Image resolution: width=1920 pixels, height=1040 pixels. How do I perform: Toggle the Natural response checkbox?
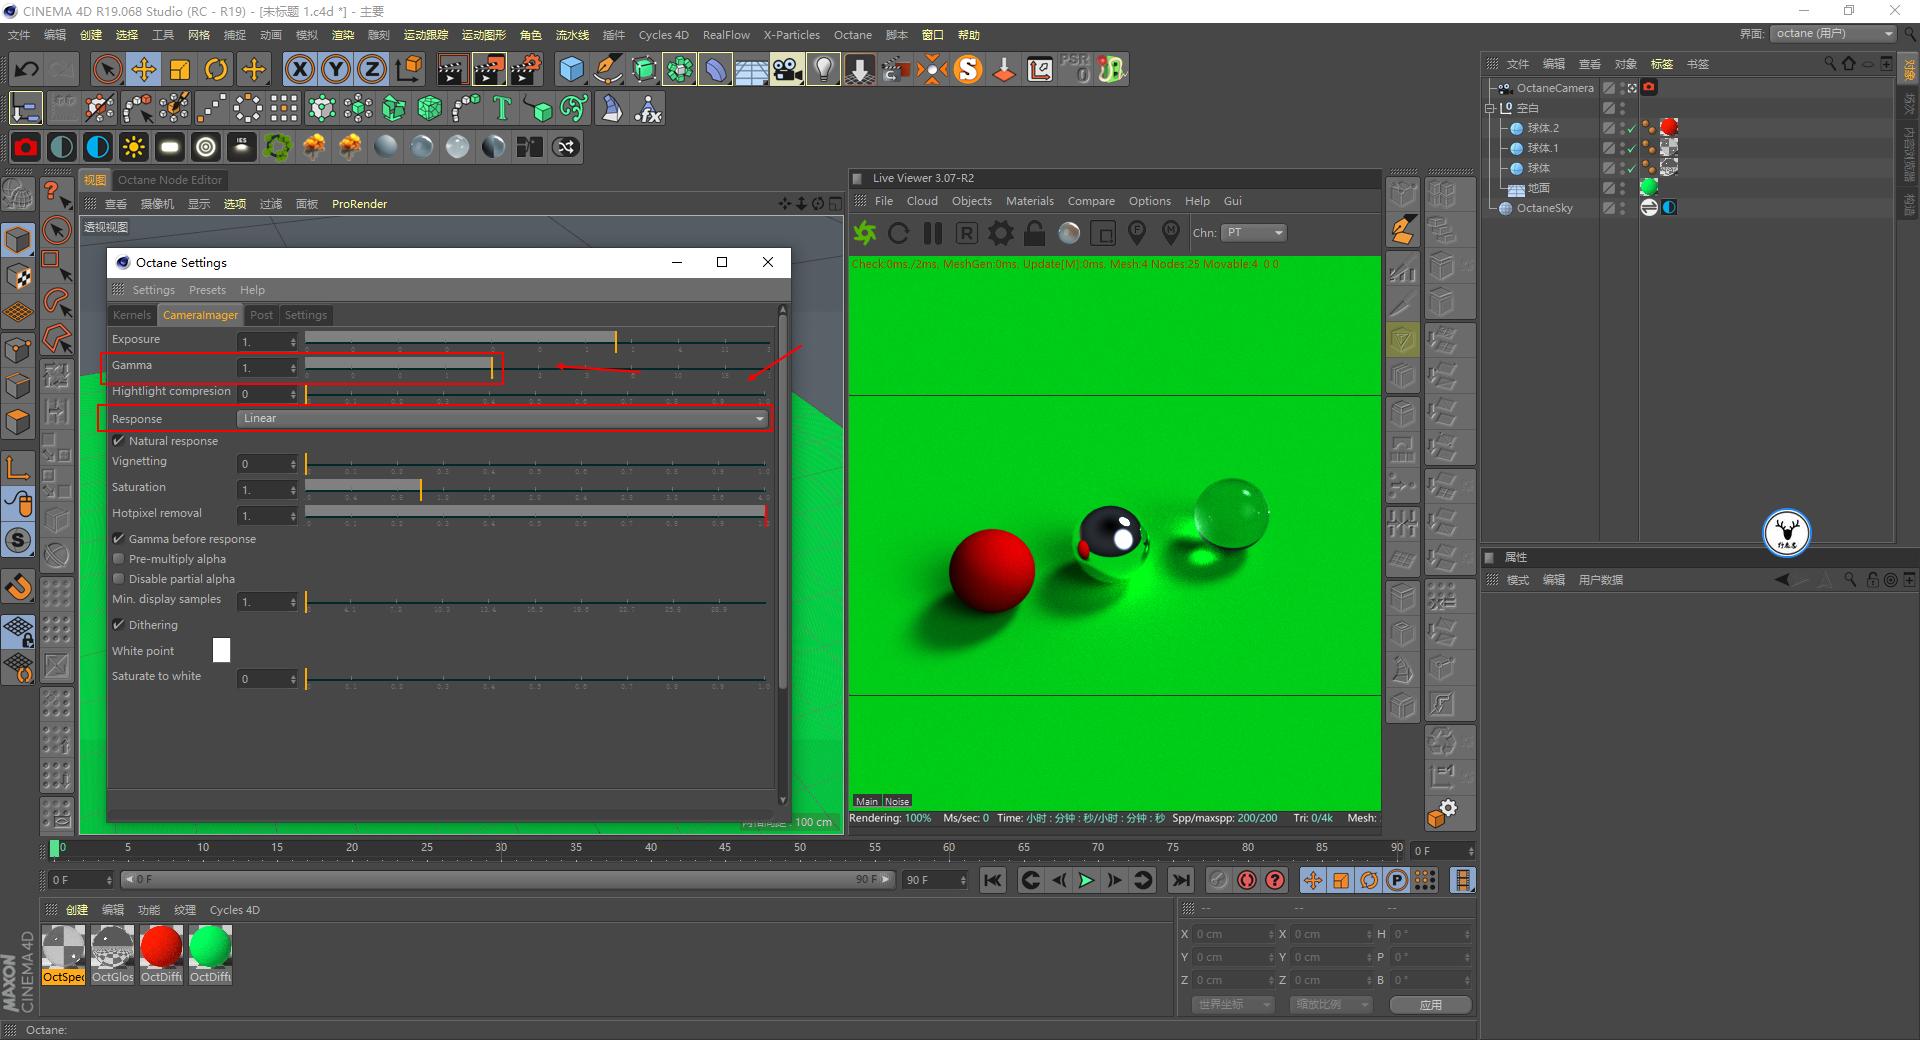pos(118,440)
